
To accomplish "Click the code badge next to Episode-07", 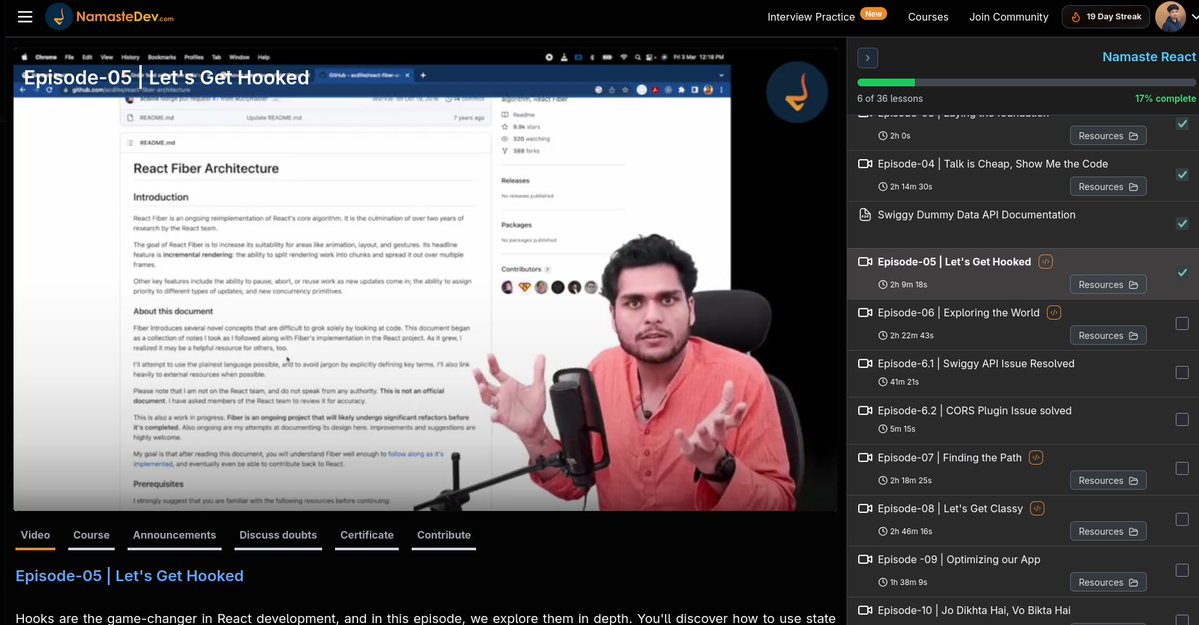I will pos(1036,457).
